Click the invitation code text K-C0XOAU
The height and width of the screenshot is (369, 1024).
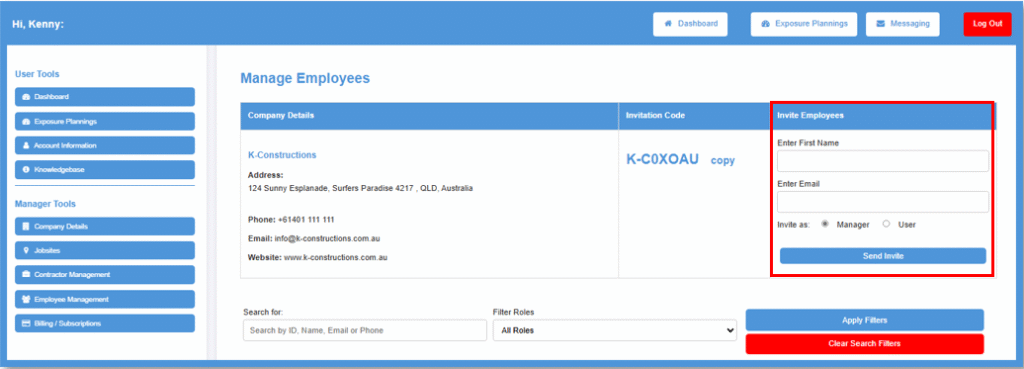pos(662,159)
